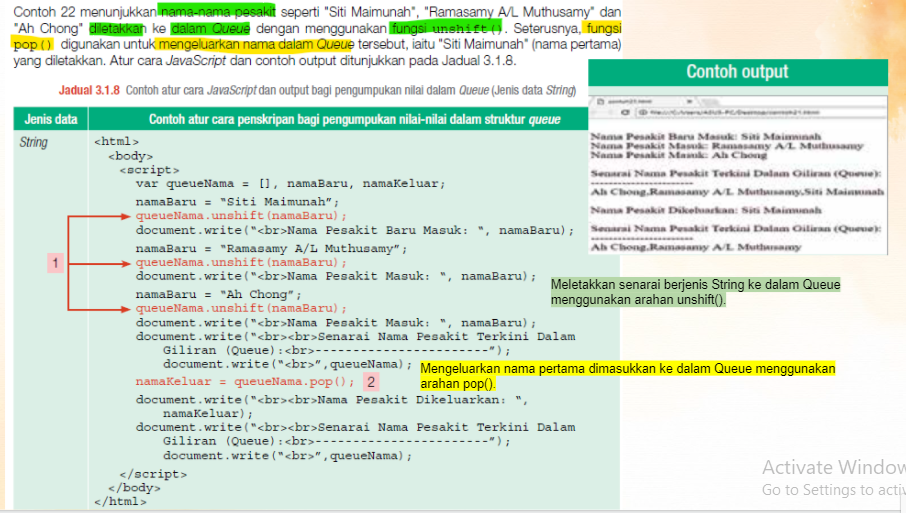Image resolution: width=906 pixels, height=513 pixels.
Task: Click the green highlighted word 'diletakkan'
Action: (x=118, y=28)
